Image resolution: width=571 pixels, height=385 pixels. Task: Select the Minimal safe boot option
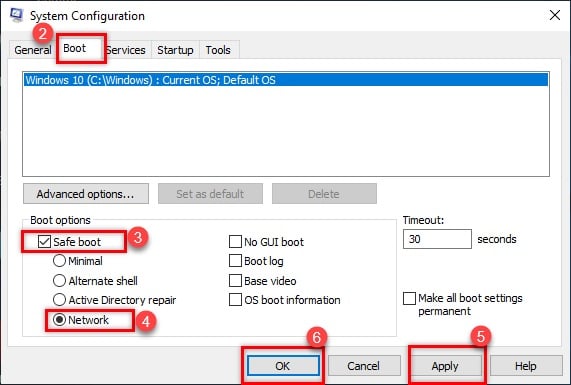59,261
